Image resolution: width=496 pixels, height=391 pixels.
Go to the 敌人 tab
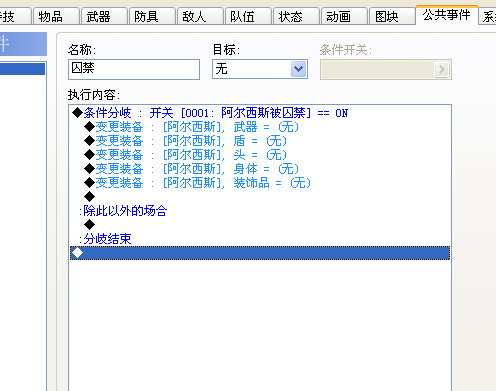(200, 16)
